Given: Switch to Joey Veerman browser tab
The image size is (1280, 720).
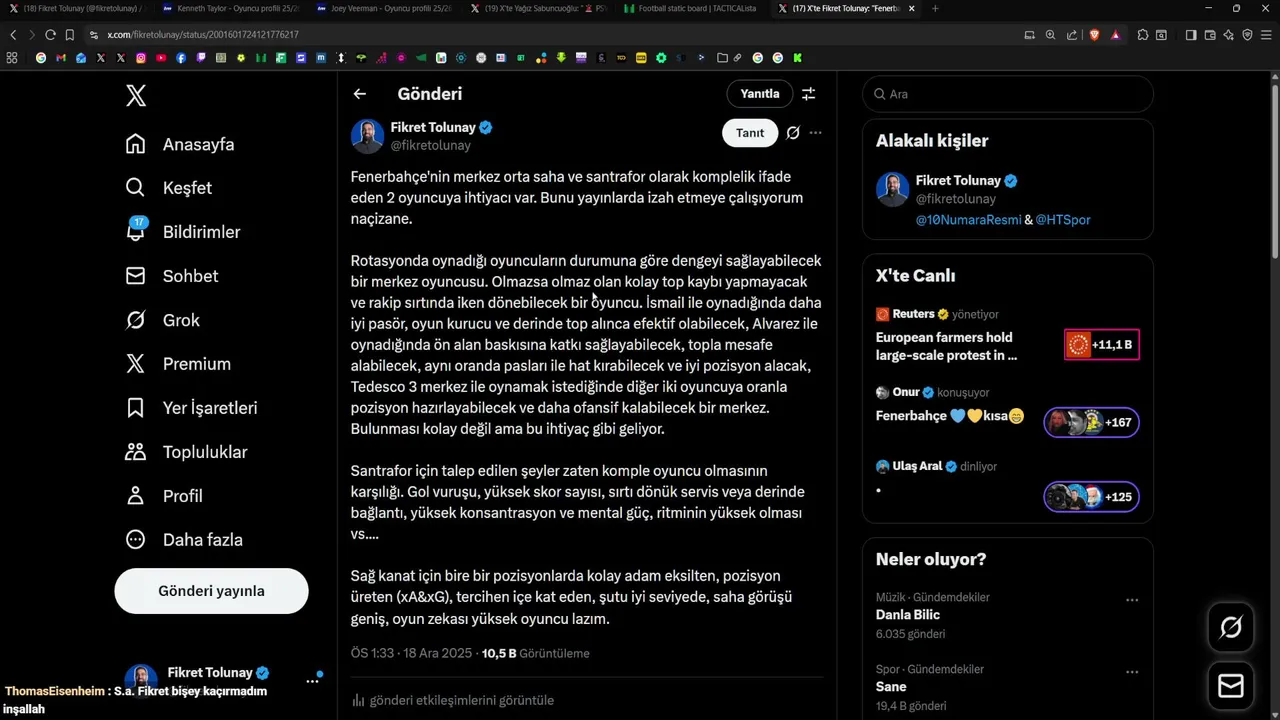Looking at the screenshot, I should click(384, 8).
